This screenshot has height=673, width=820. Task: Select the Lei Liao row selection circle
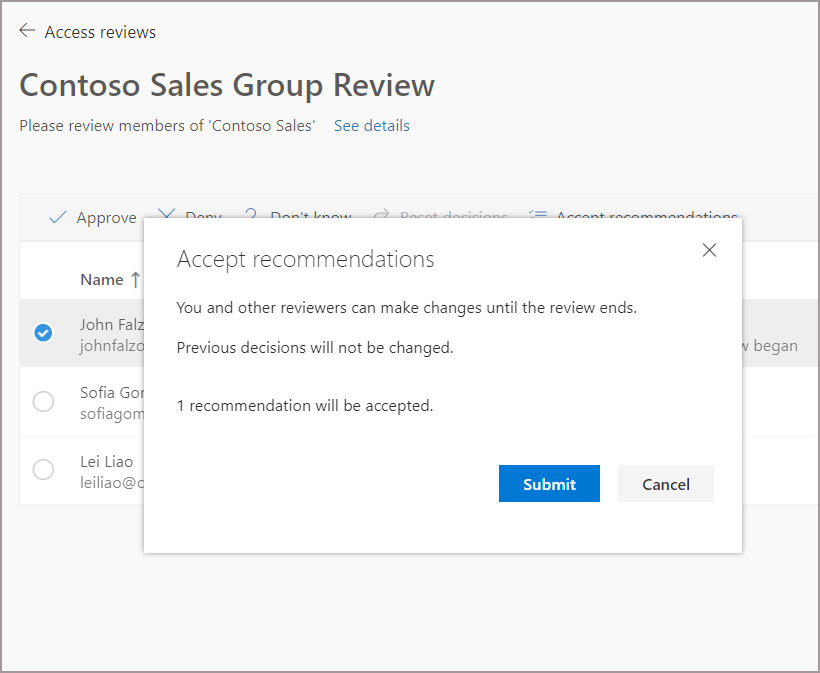click(x=43, y=469)
